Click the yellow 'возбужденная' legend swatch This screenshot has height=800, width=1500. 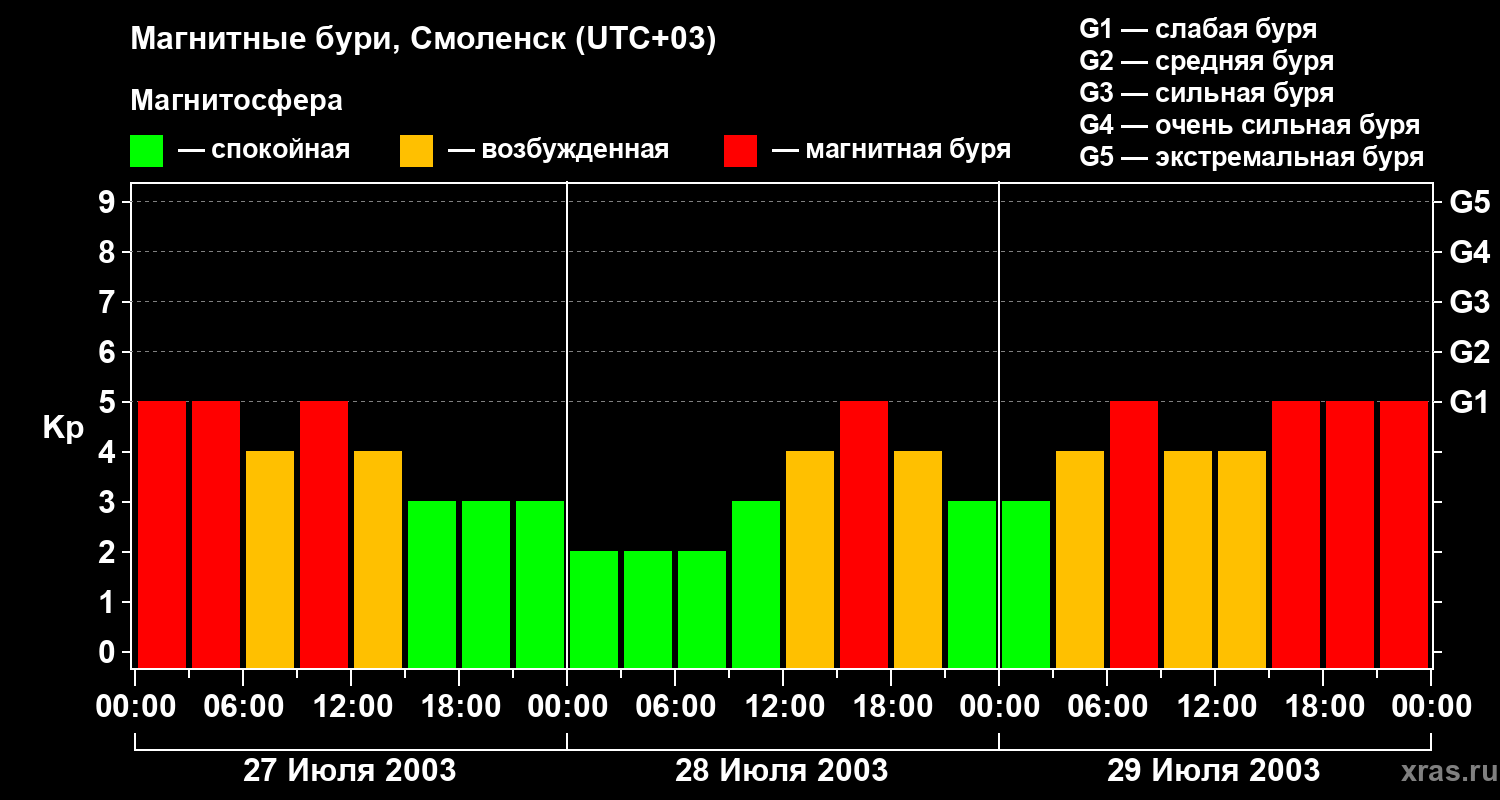(416, 151)
